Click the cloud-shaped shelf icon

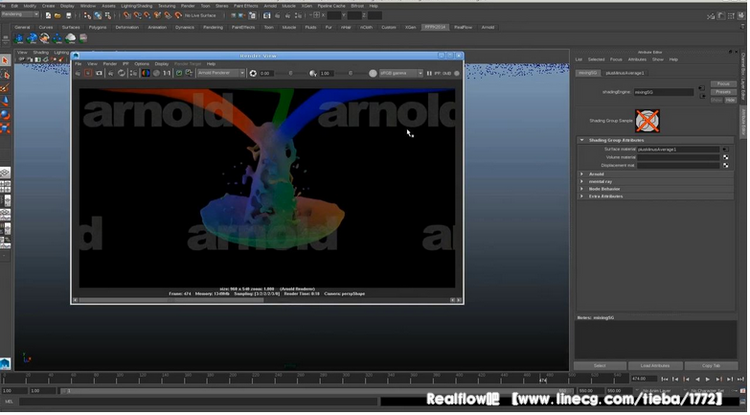(x=70, y=38)
